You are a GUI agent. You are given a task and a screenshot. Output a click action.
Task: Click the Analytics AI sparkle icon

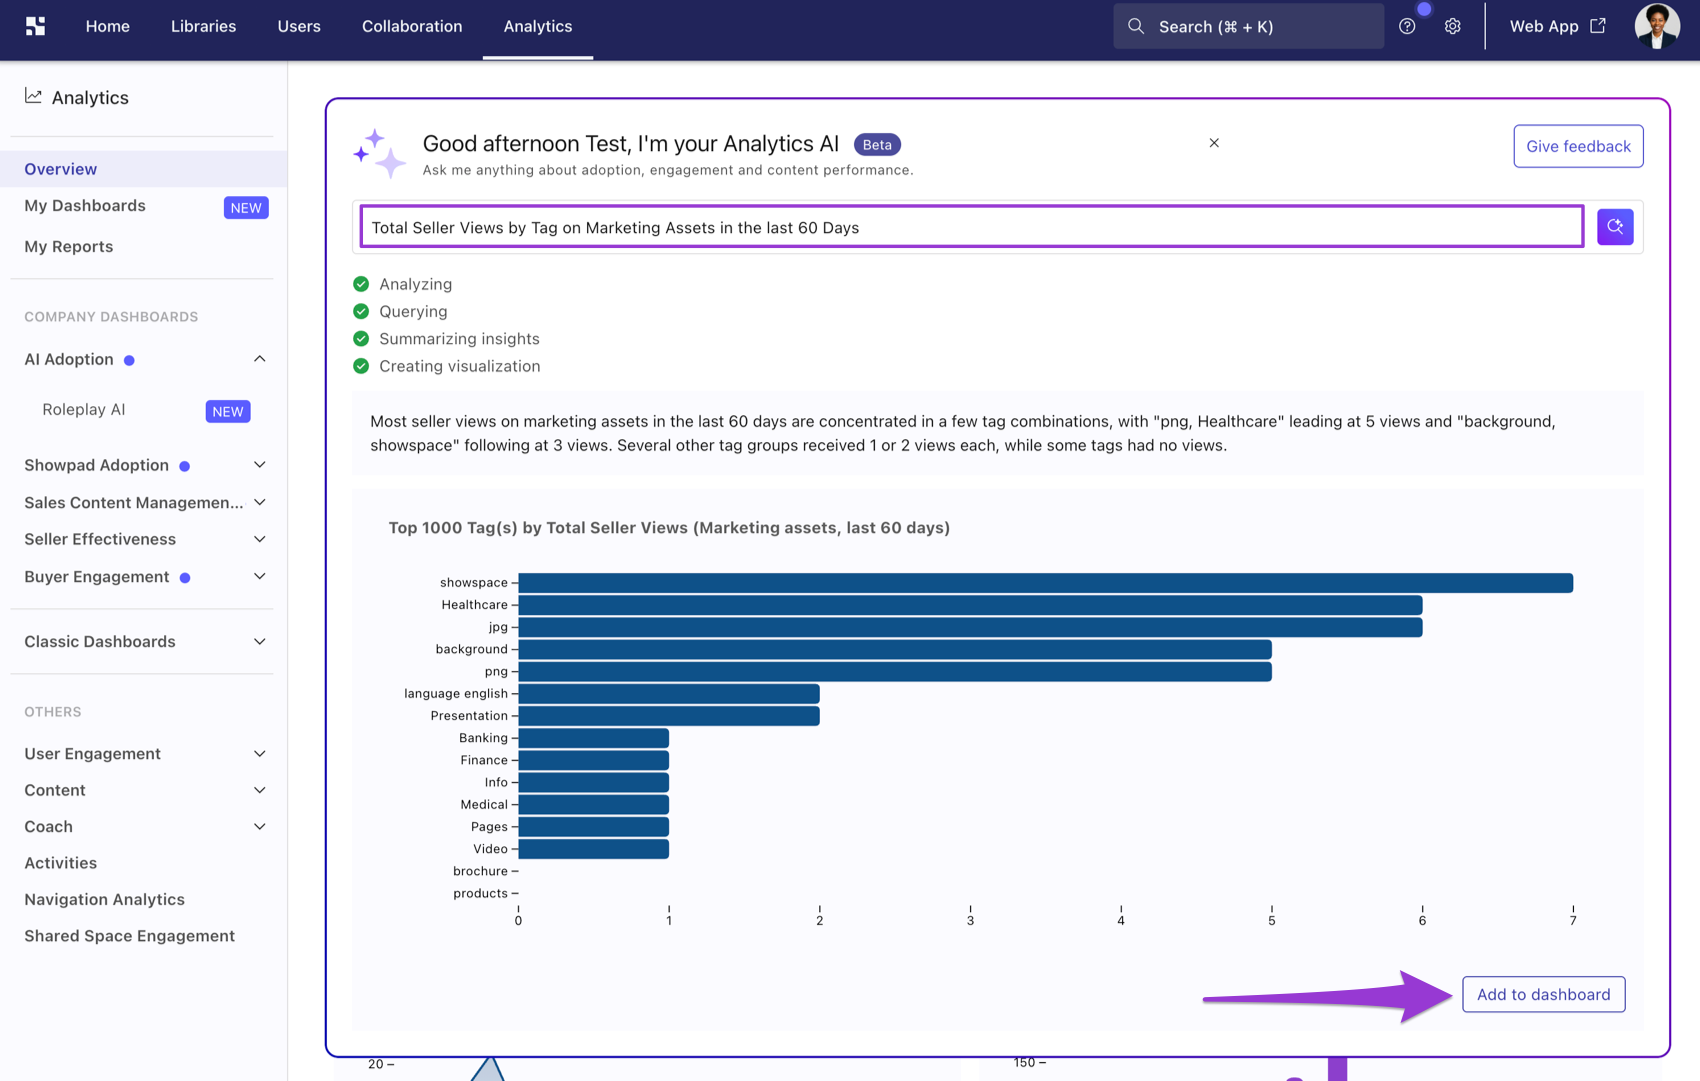[379, 153]
